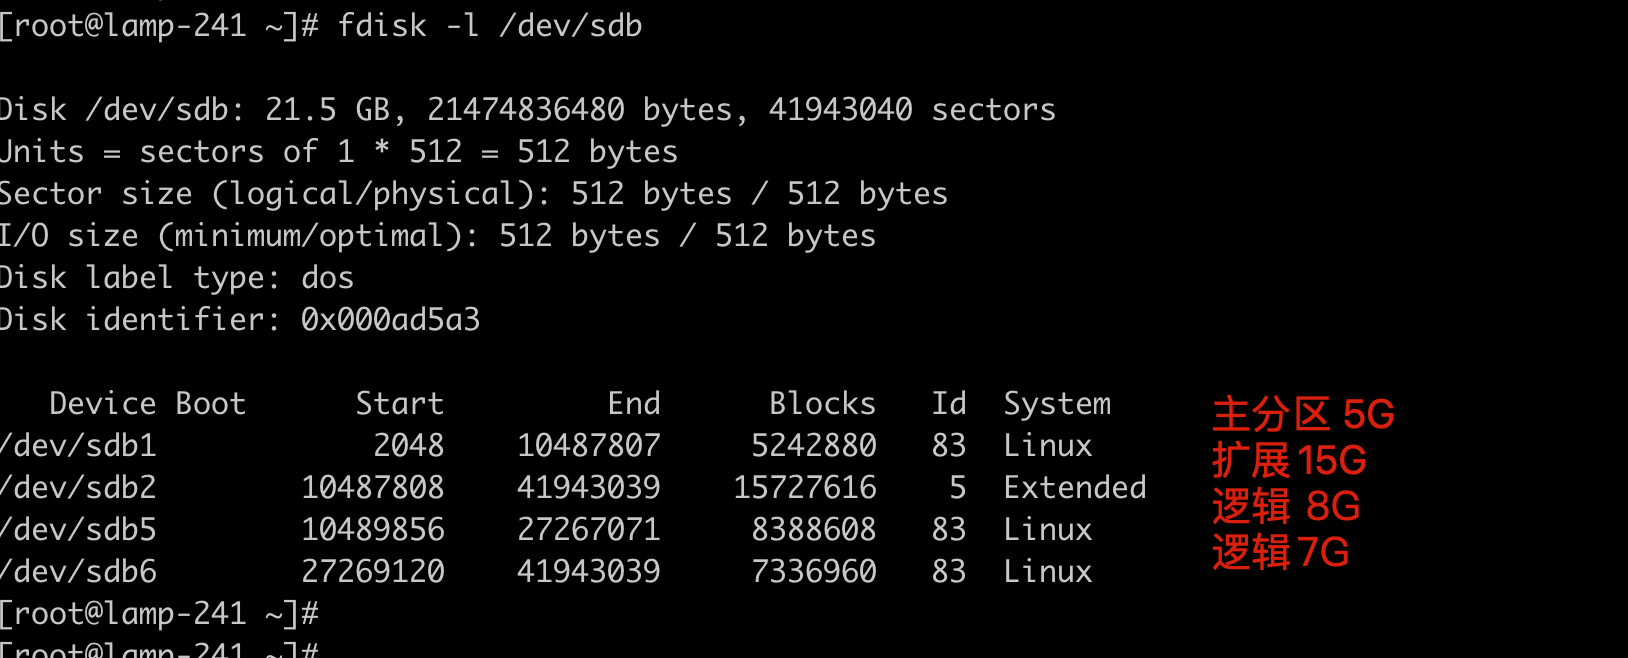Click the disk label type value dos

tap(328, 277)
